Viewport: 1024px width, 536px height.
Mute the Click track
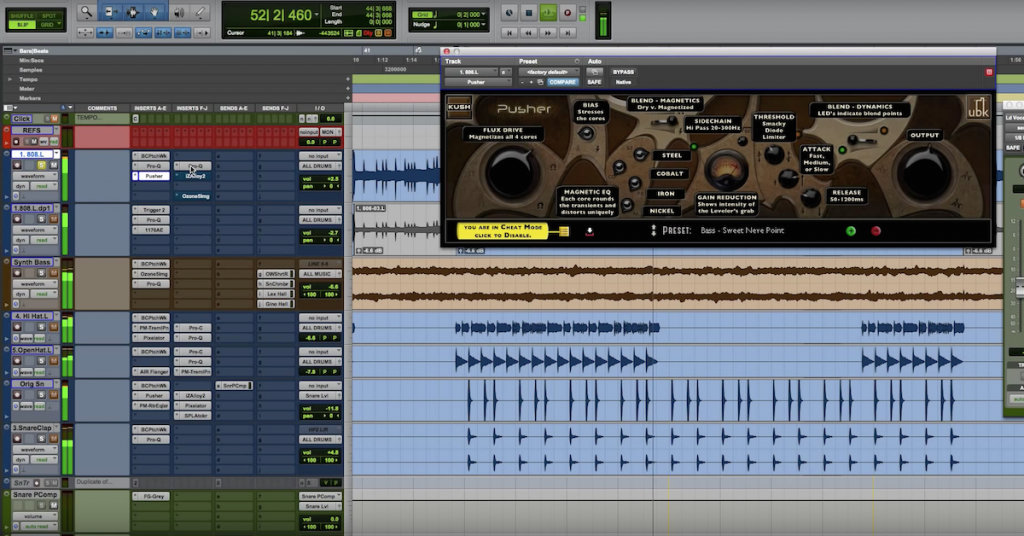point(54,119)
